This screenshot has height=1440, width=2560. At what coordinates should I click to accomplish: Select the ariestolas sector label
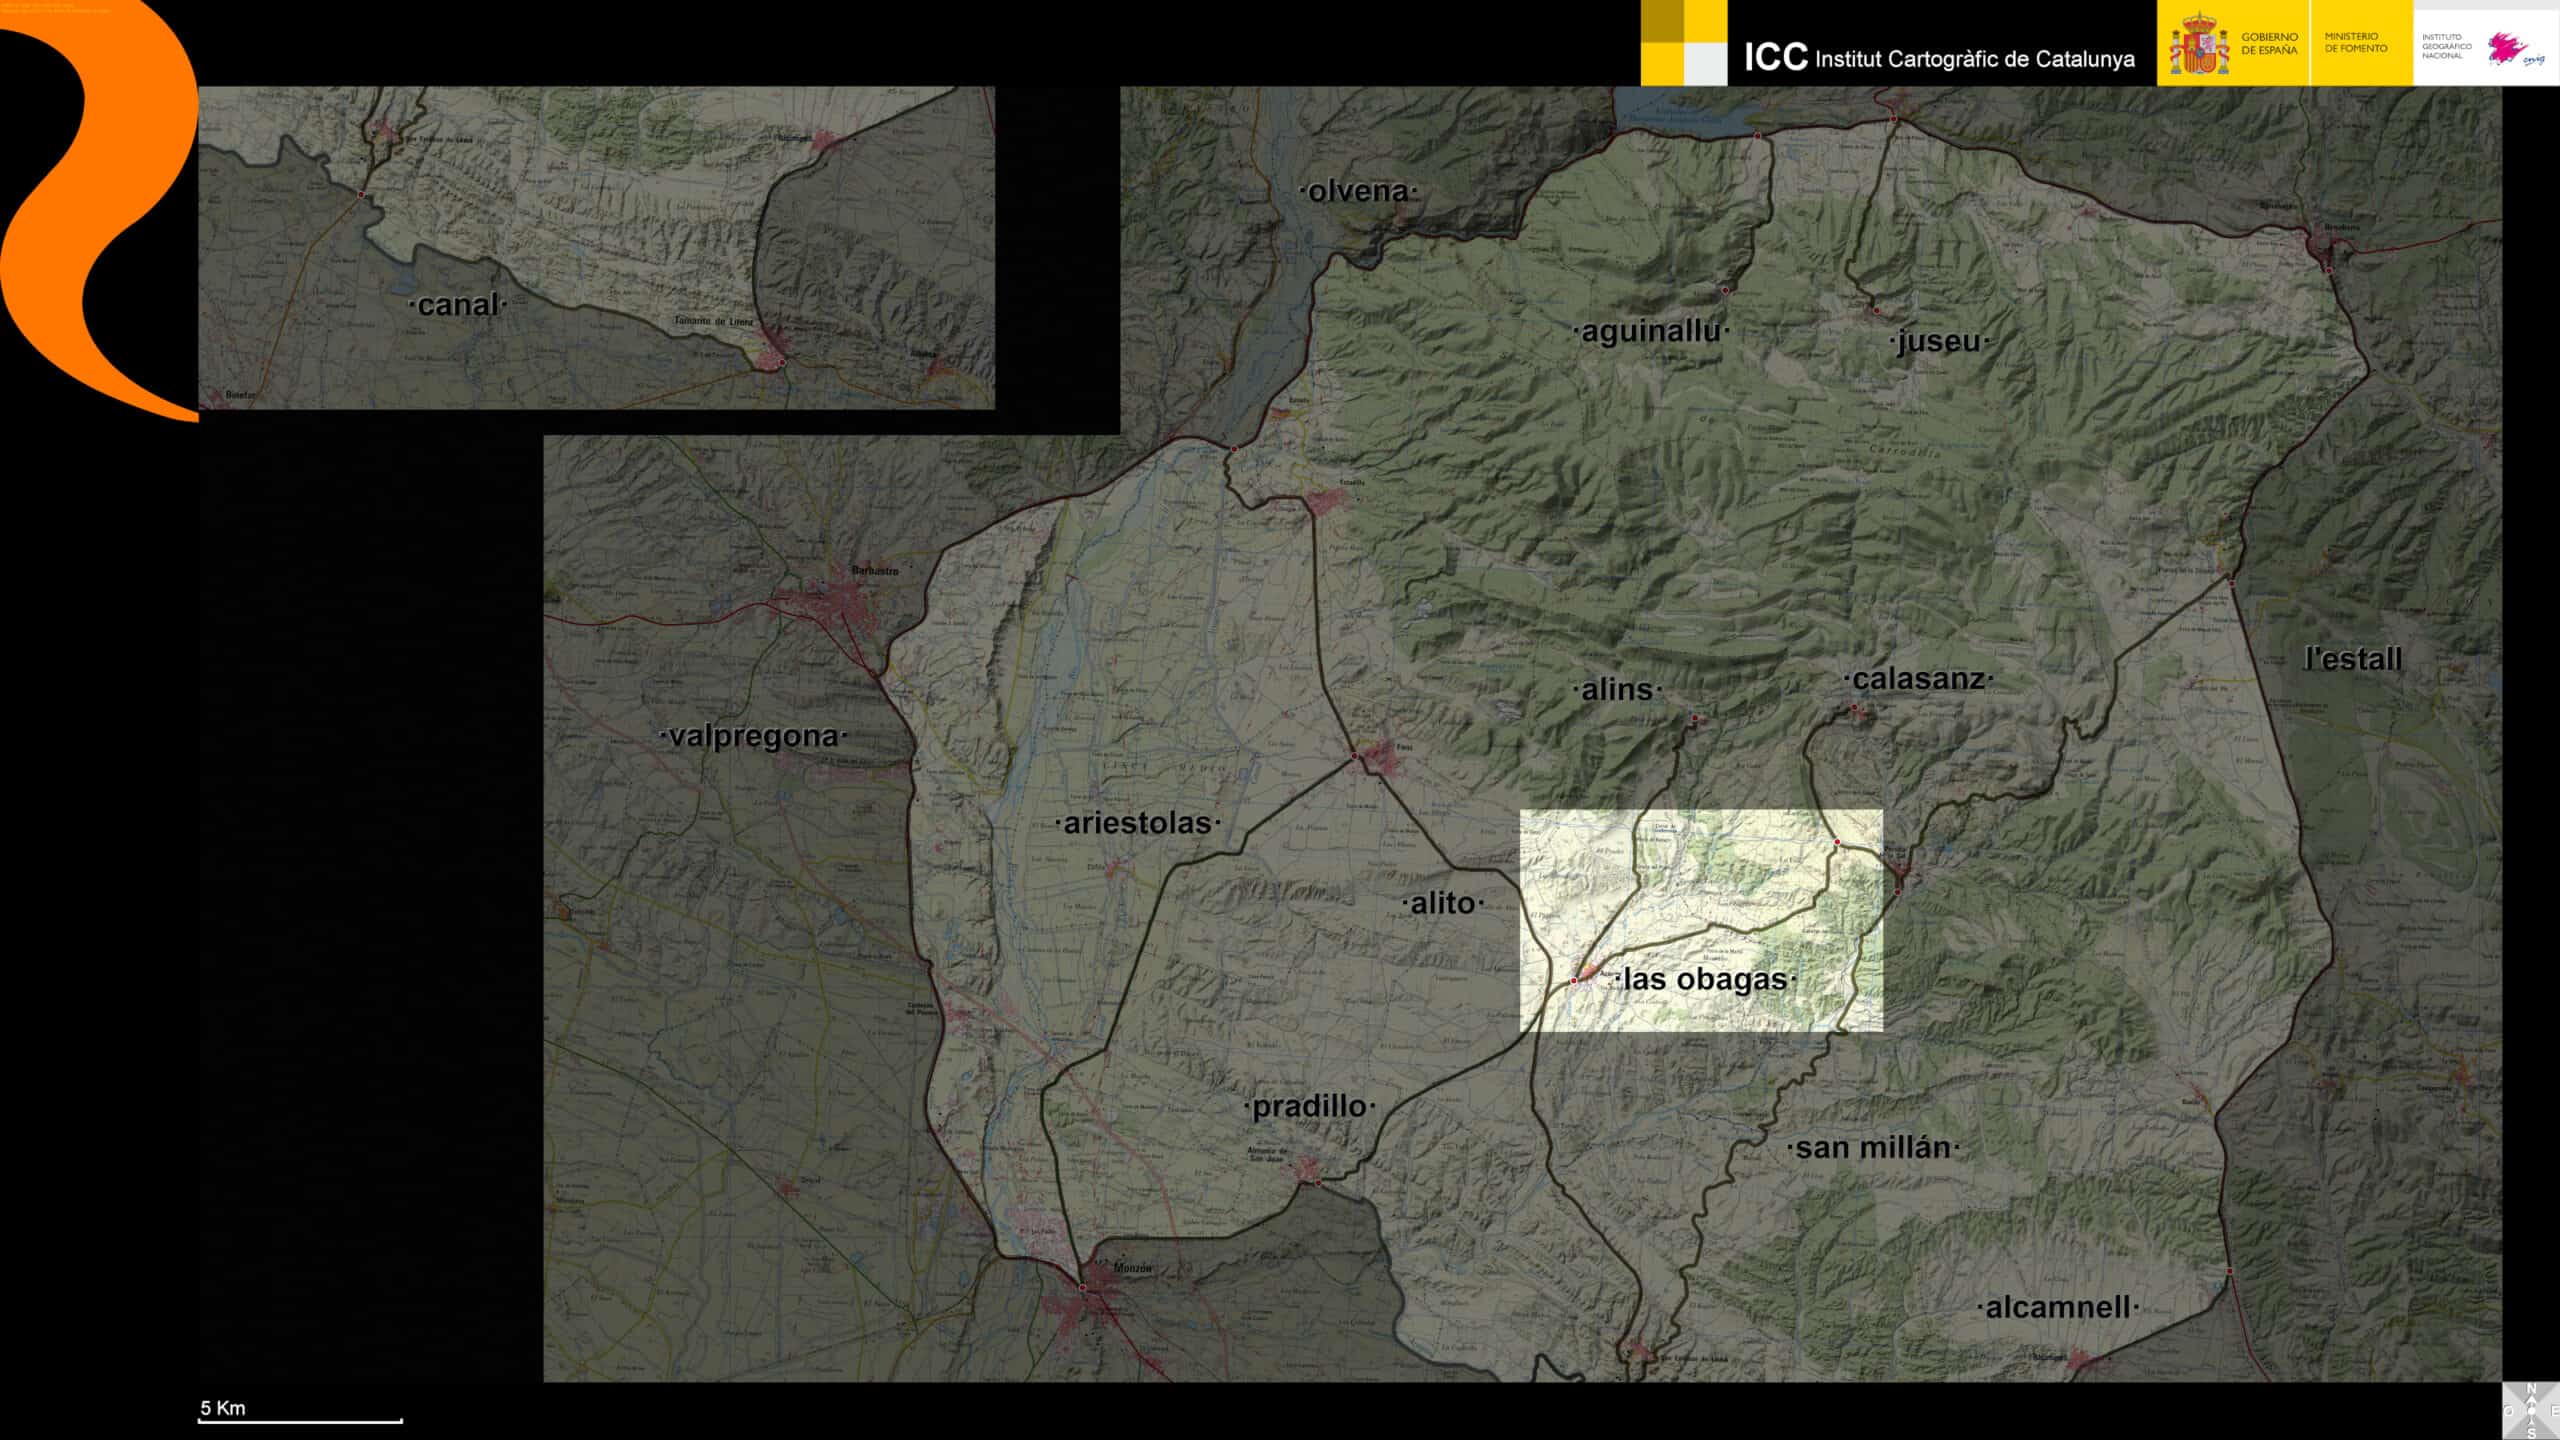pos(1137,823)
